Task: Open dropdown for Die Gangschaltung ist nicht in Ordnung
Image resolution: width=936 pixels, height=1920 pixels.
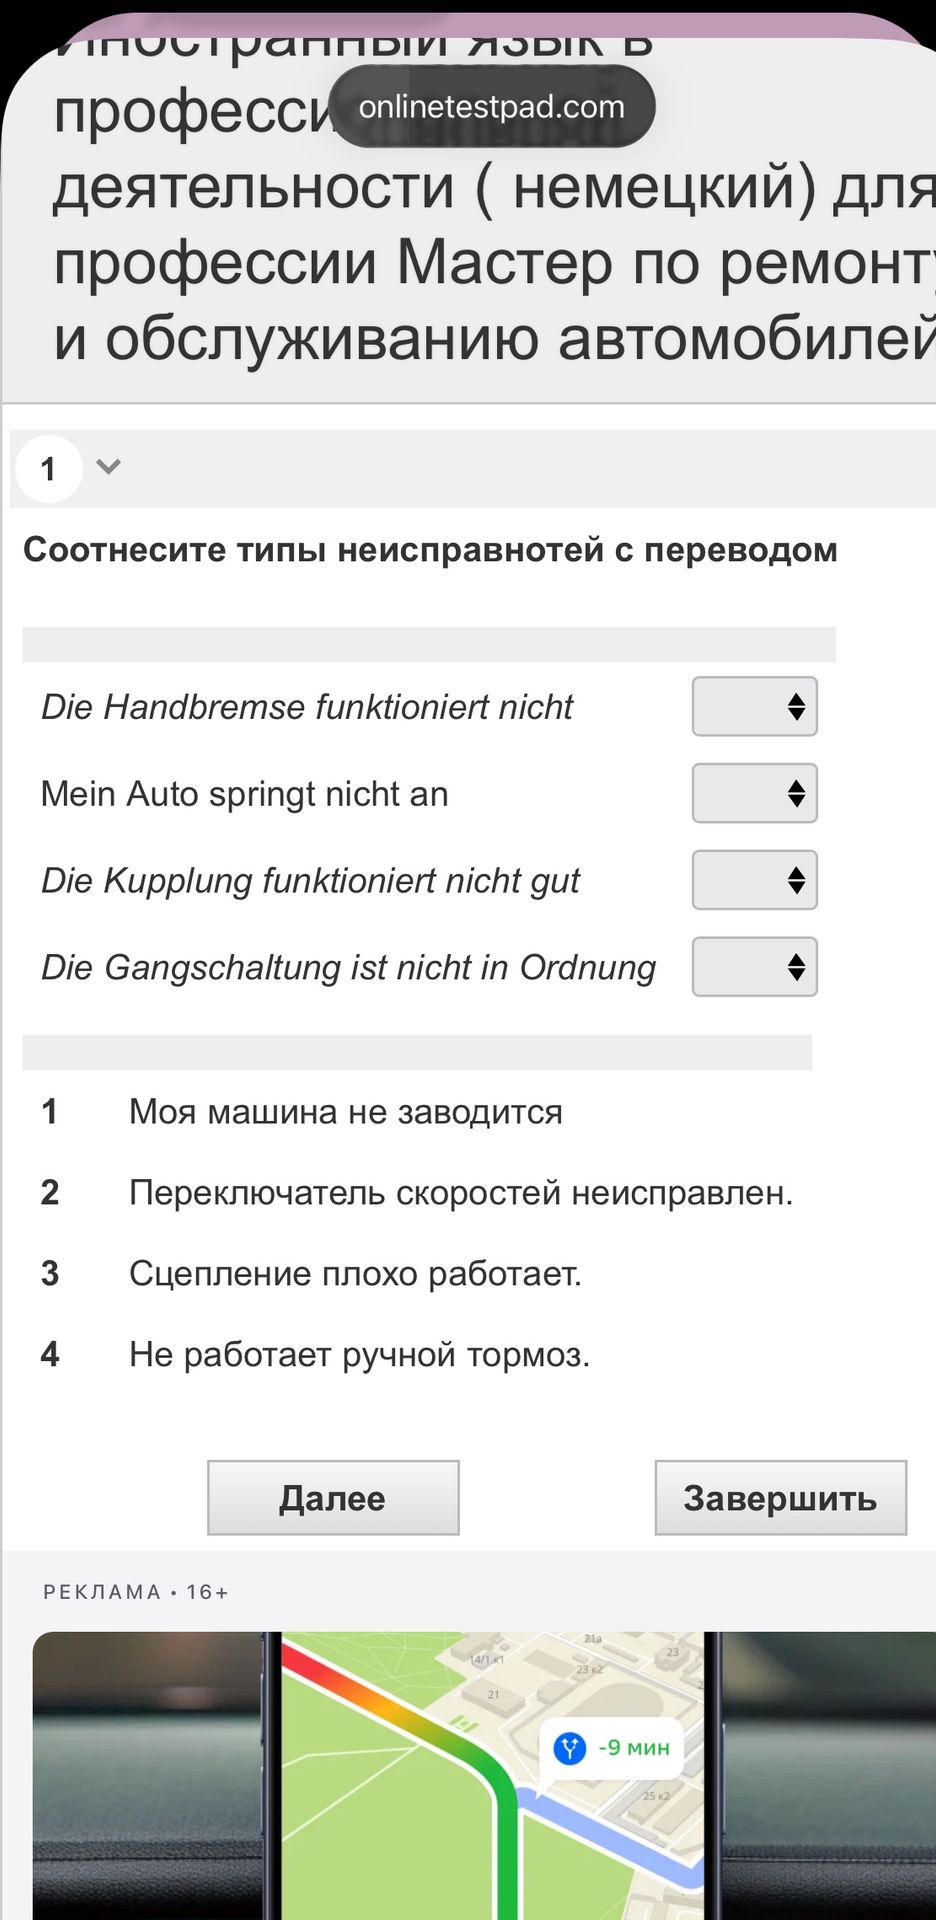Action: pos(755,967)
